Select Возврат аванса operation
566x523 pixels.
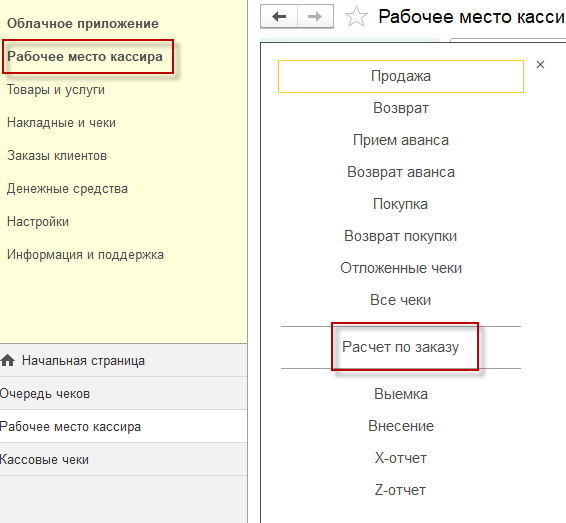[x=401, y=172]
